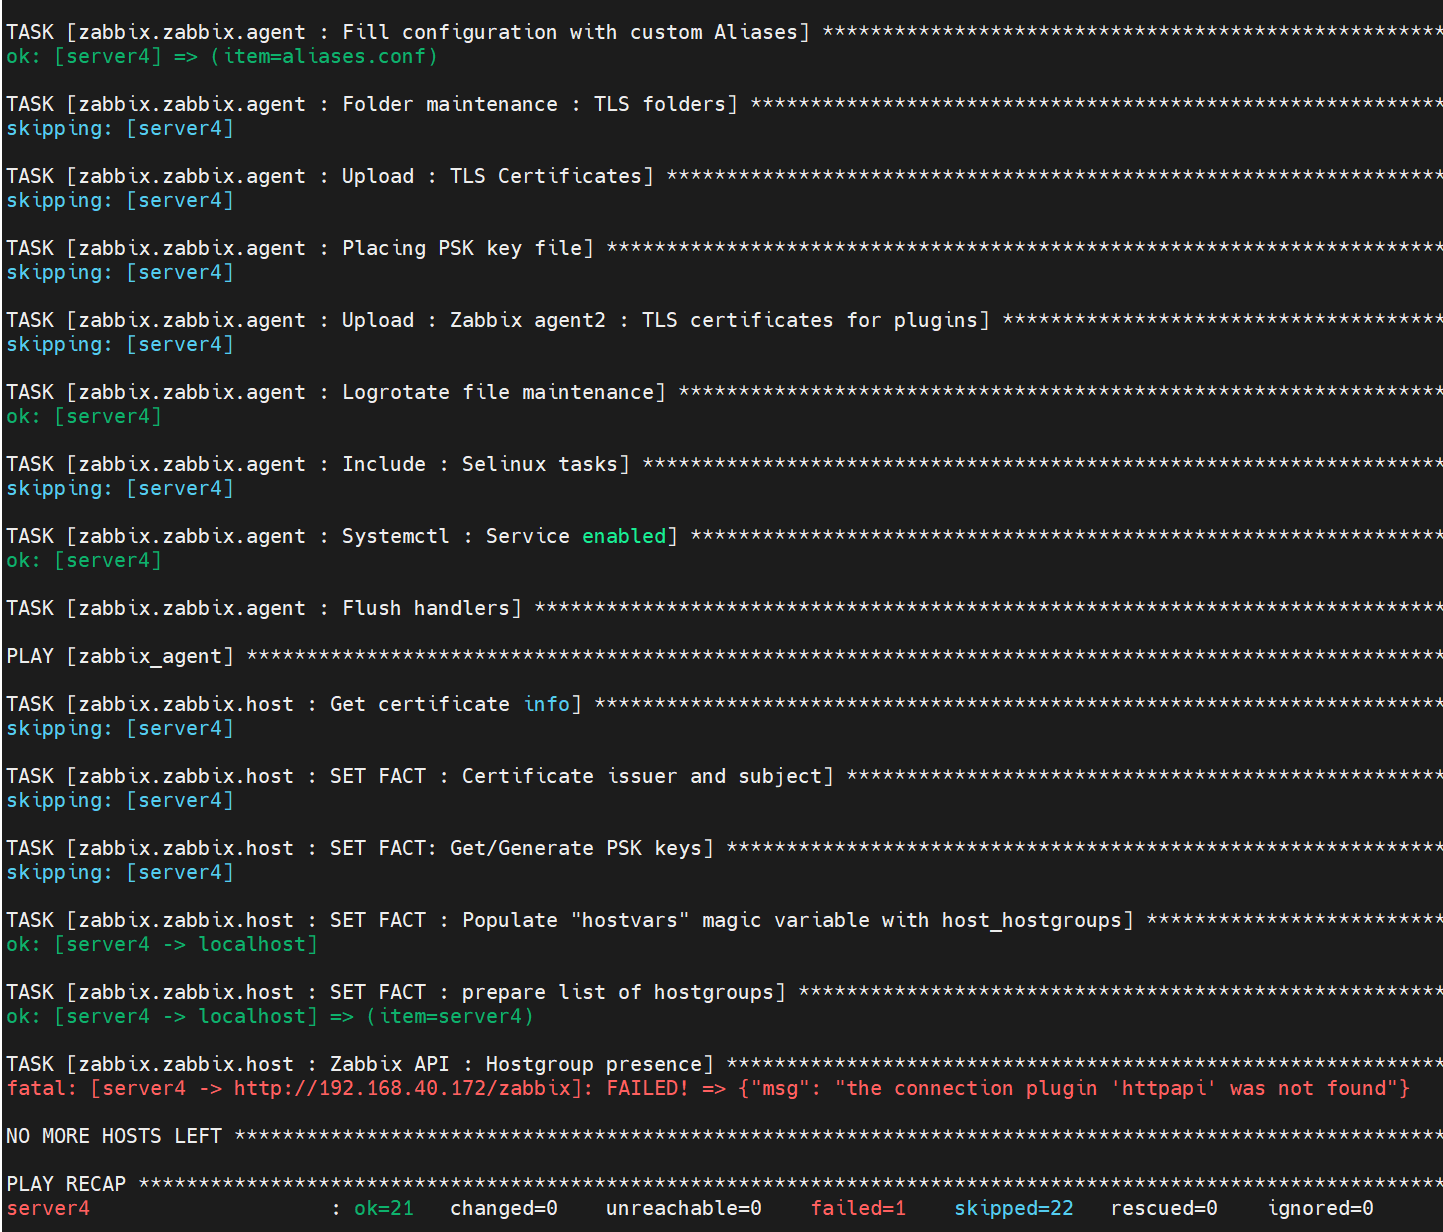Click the 'failed=1' recap value
Image resolution: width=1443 pixels, height=1232 pixels.
[858, 1208]
